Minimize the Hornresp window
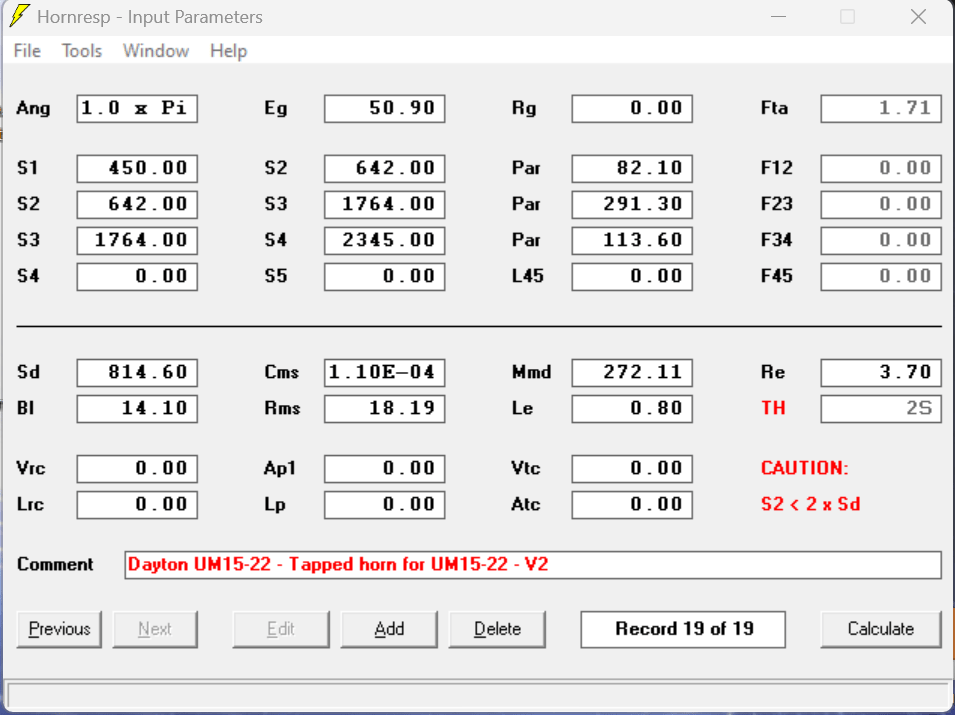955x715 pixels. click(778, 16)
